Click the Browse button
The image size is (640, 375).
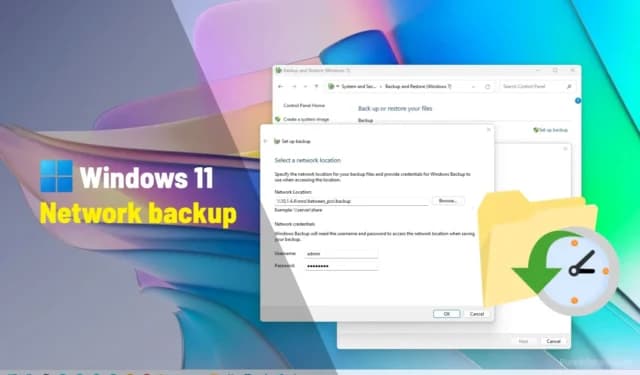448,201
